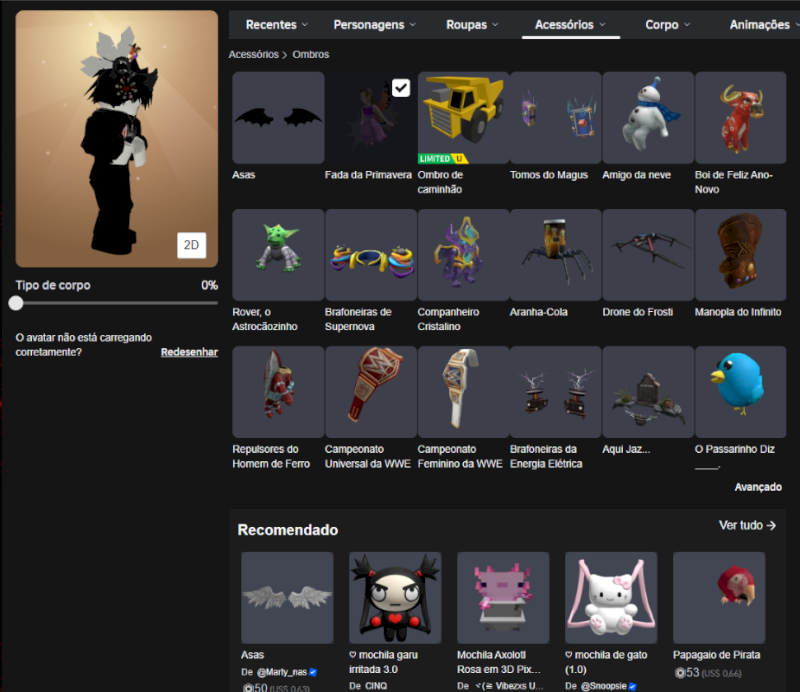The width and height of the screenshot is (800, 692).
Task: Select the Asas black wings accessory
Action: tap(278, 117)
